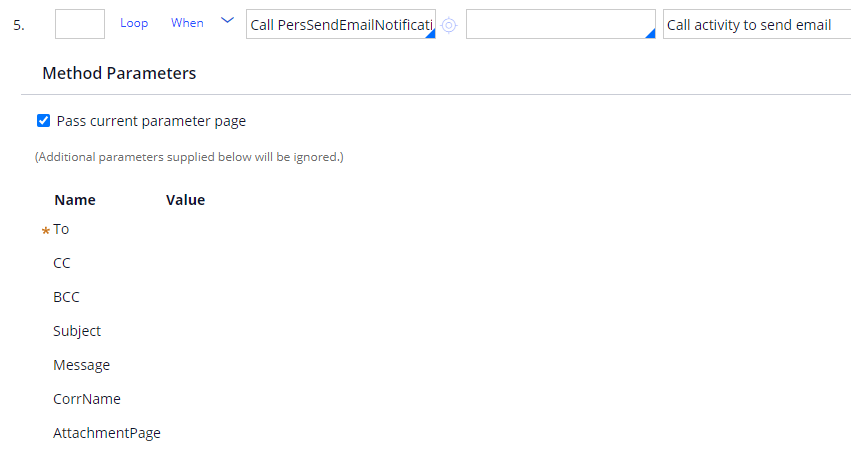Collapse step 5 with the chevron arrow

coord(227,21)
